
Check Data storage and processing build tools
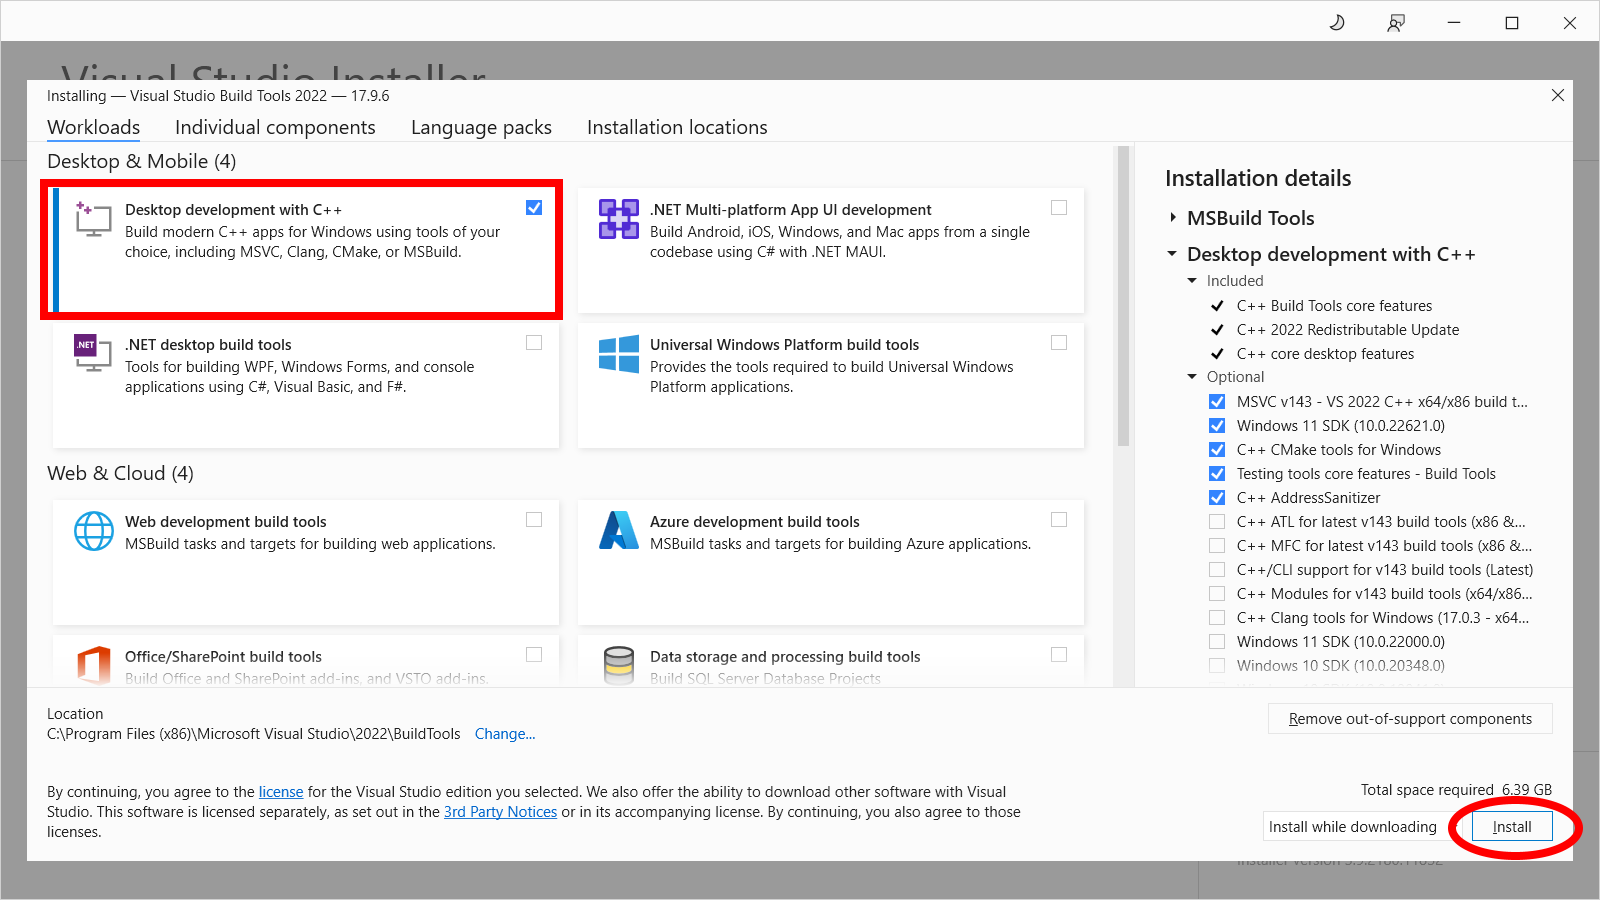coord(1059,654)
